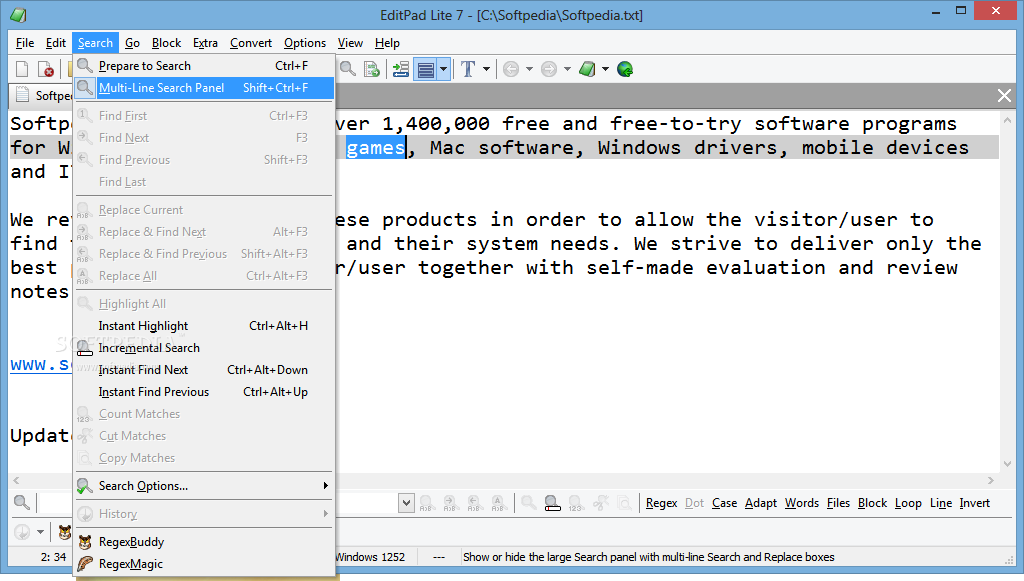The width and height of the screenshot is (1024, 581).
Task: Open the Convert menu
Action: (251, 43)
